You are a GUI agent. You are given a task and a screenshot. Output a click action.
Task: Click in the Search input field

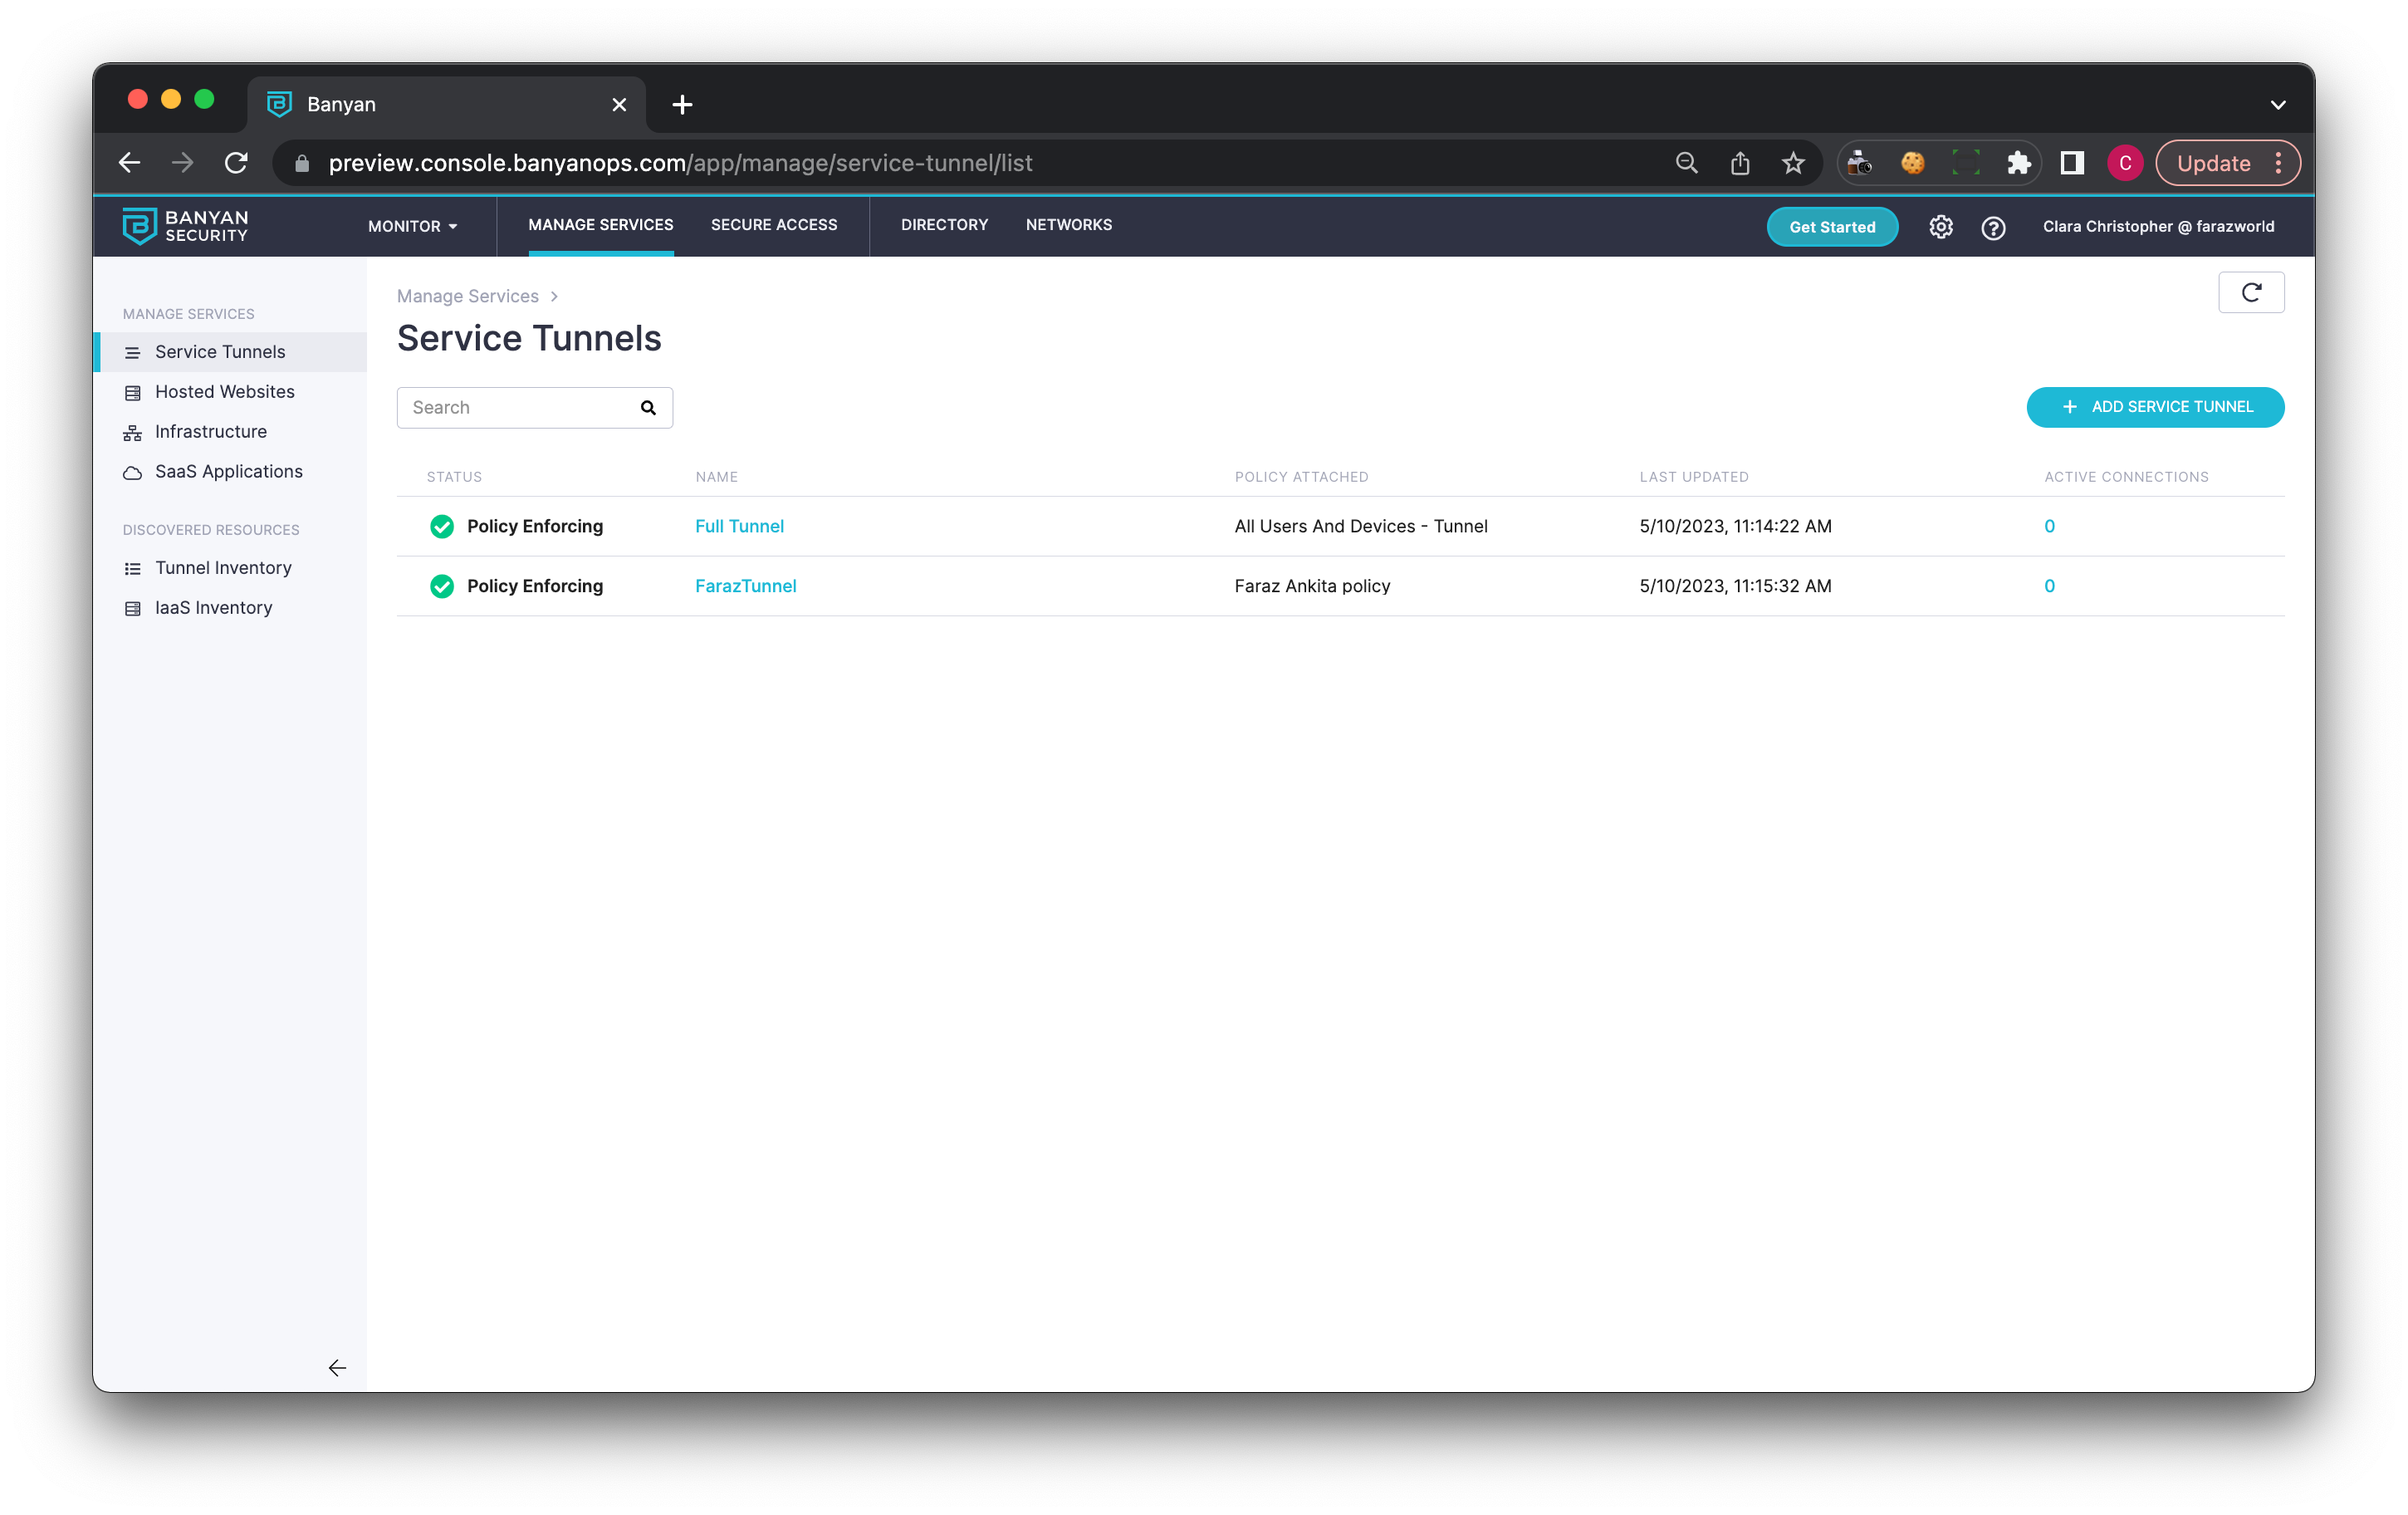pyautogui.click(x=520, y=407)
